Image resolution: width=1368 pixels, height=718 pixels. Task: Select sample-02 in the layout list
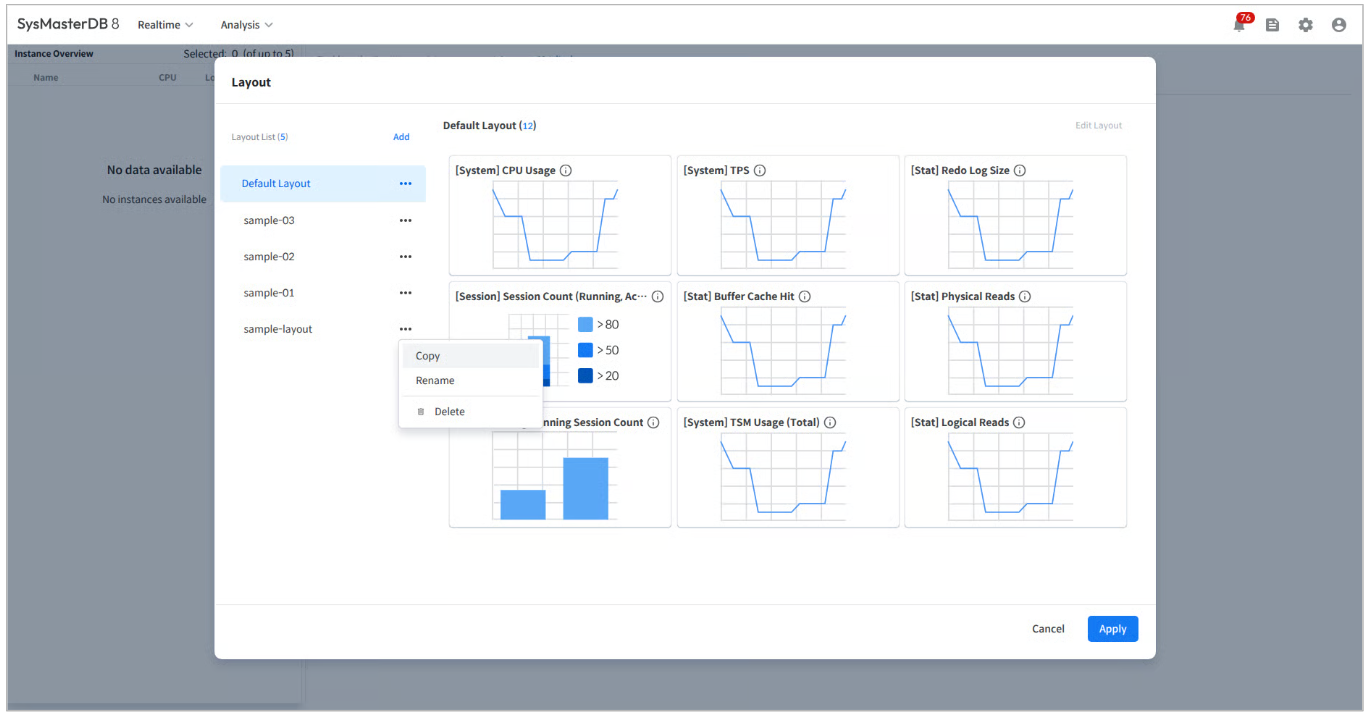(x=269, y=257)
